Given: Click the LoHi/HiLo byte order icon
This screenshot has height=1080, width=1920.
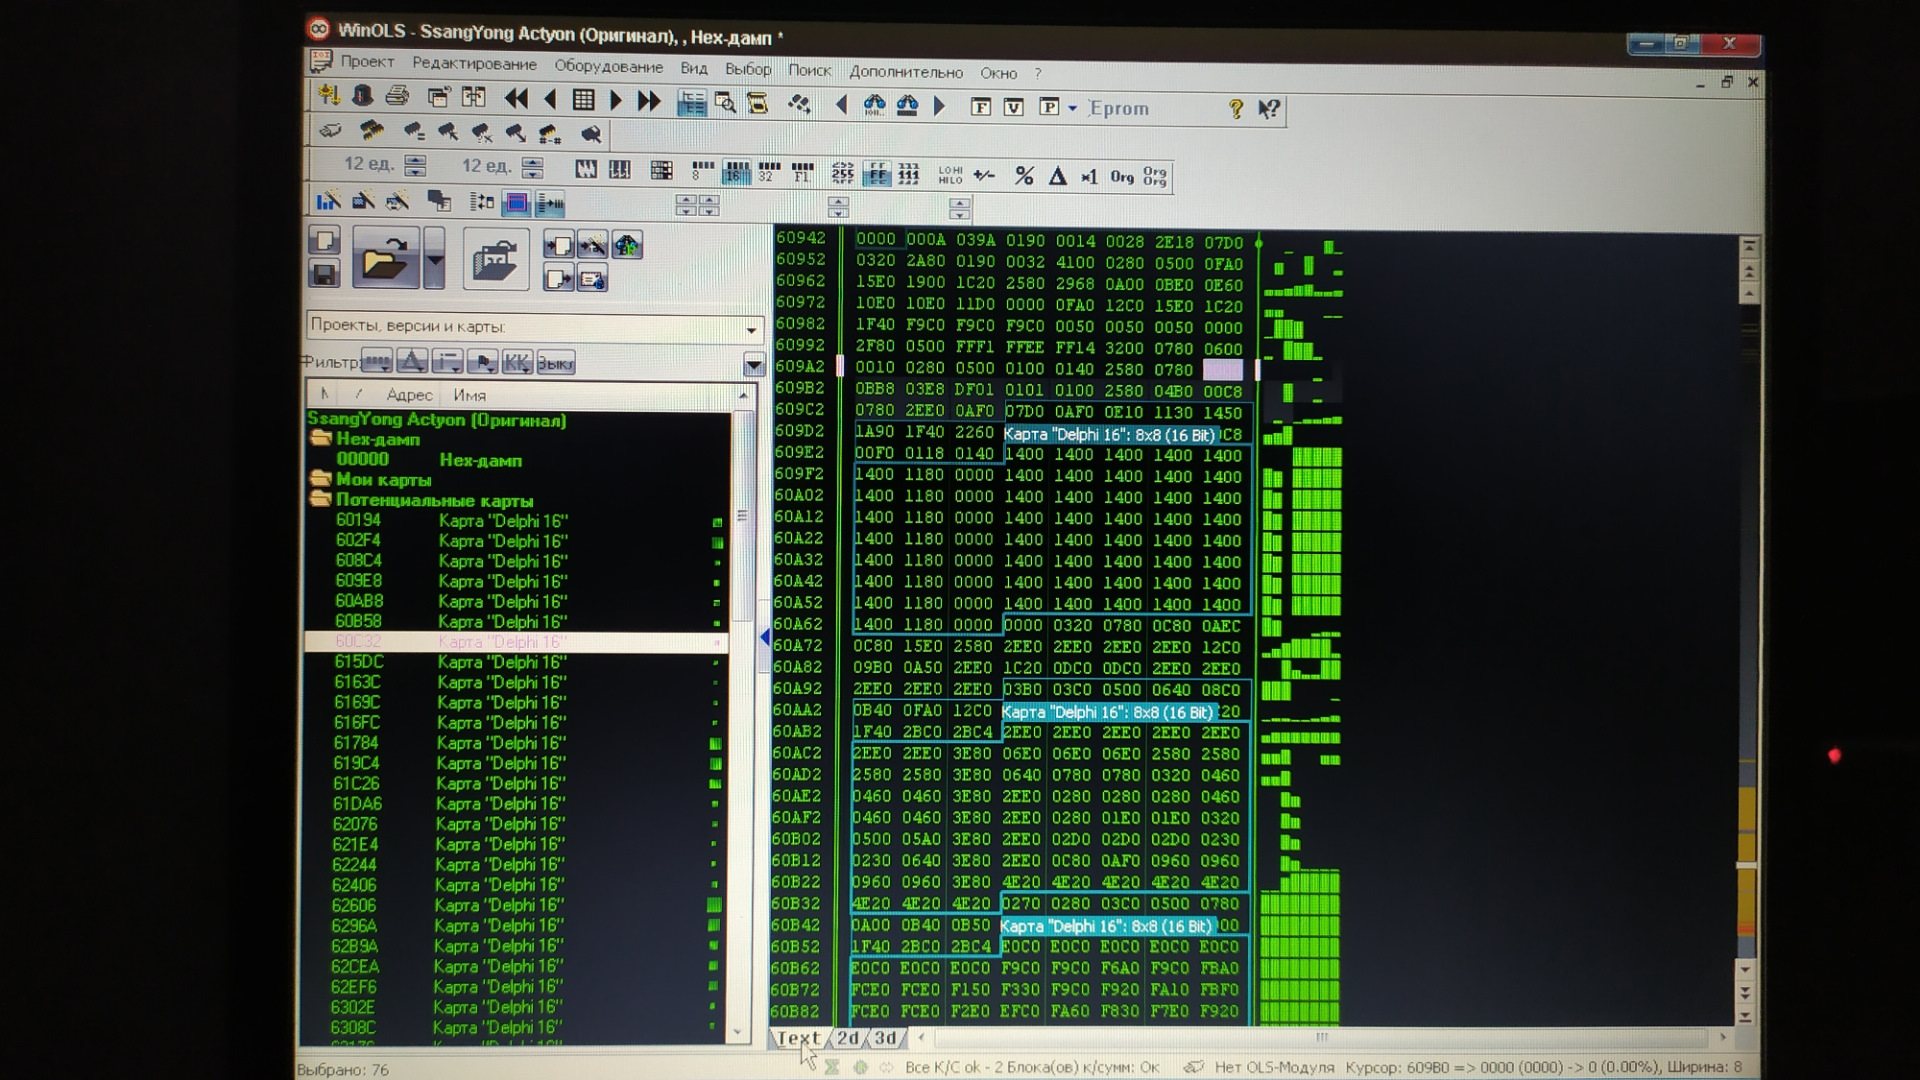Looking at the screenshot, I should [x=950, y=176].
